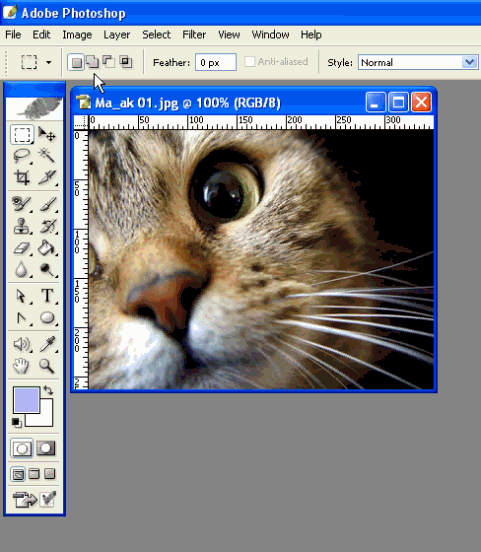The height and width of the screenshot is (552, 481).
Task: Open the Style dropdown showing Normal
Action: tap(418, 63)
